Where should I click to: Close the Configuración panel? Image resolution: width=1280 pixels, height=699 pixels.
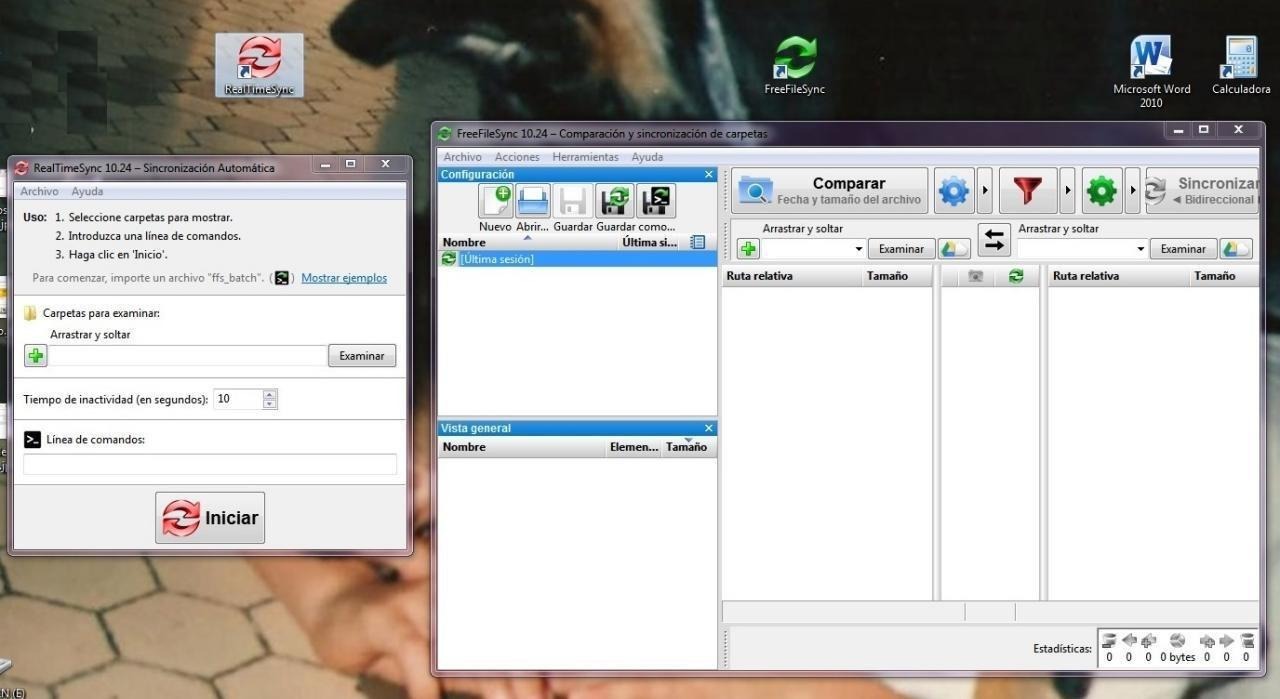point(709,174)
